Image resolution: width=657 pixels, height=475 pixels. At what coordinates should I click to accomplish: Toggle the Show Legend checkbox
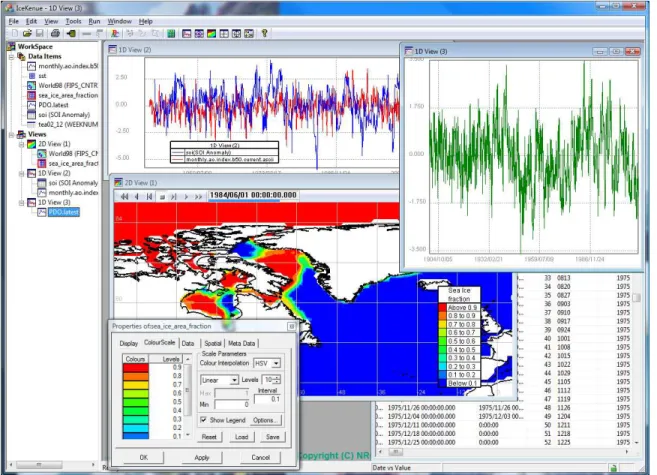pyautogui.click(x=204, y=420)
